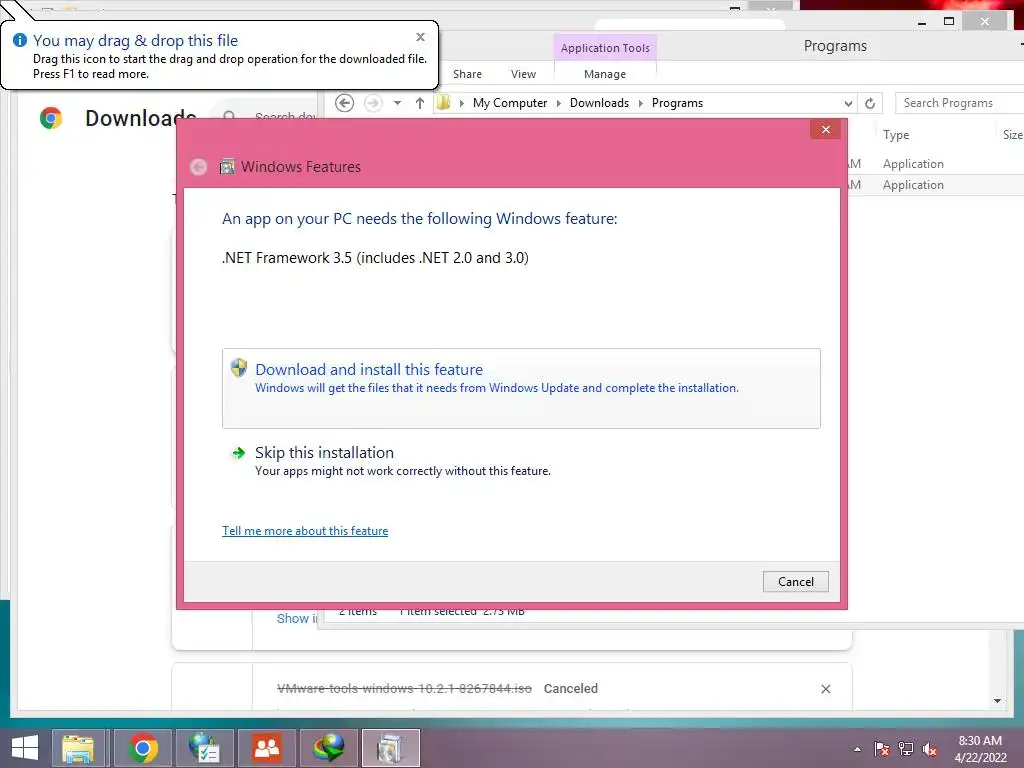Remove canceled VMware-tools download entry

coord(825,689)
